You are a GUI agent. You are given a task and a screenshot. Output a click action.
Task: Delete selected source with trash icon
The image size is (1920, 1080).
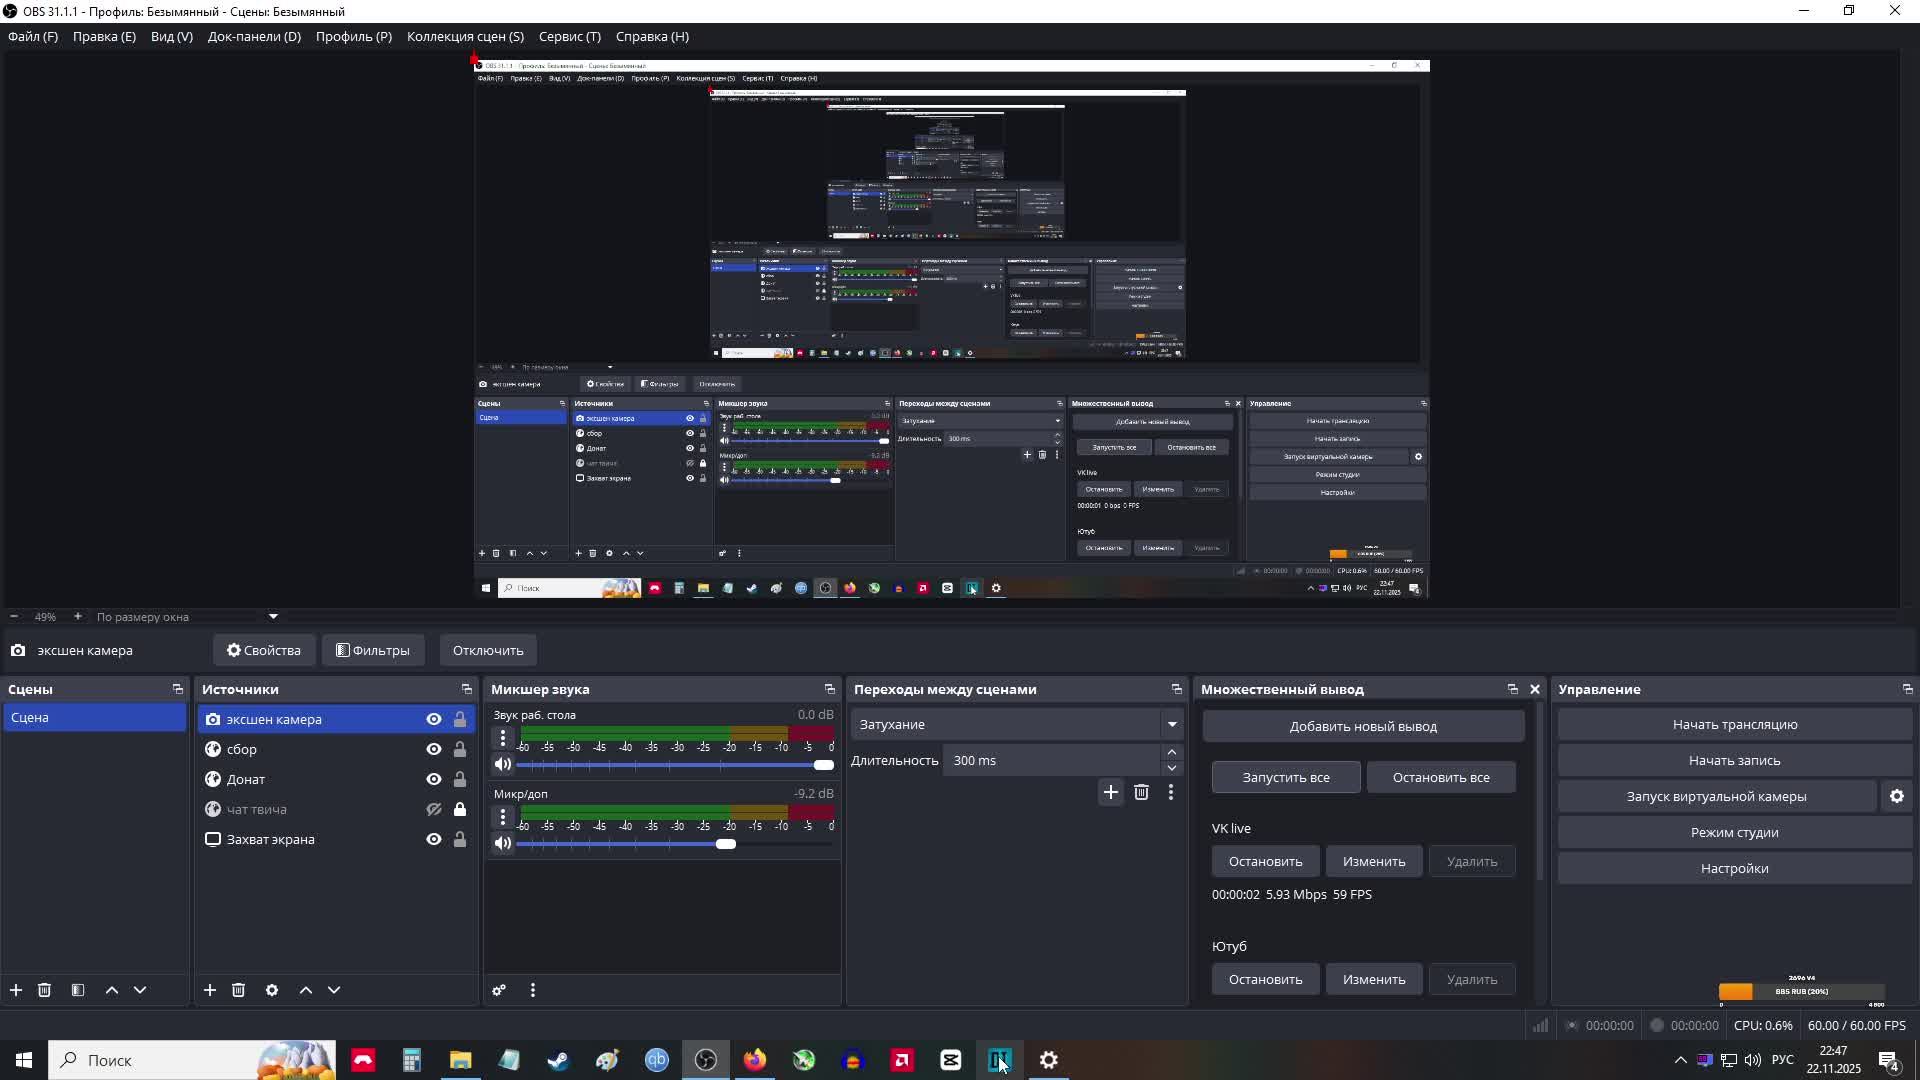click(239, 990)
